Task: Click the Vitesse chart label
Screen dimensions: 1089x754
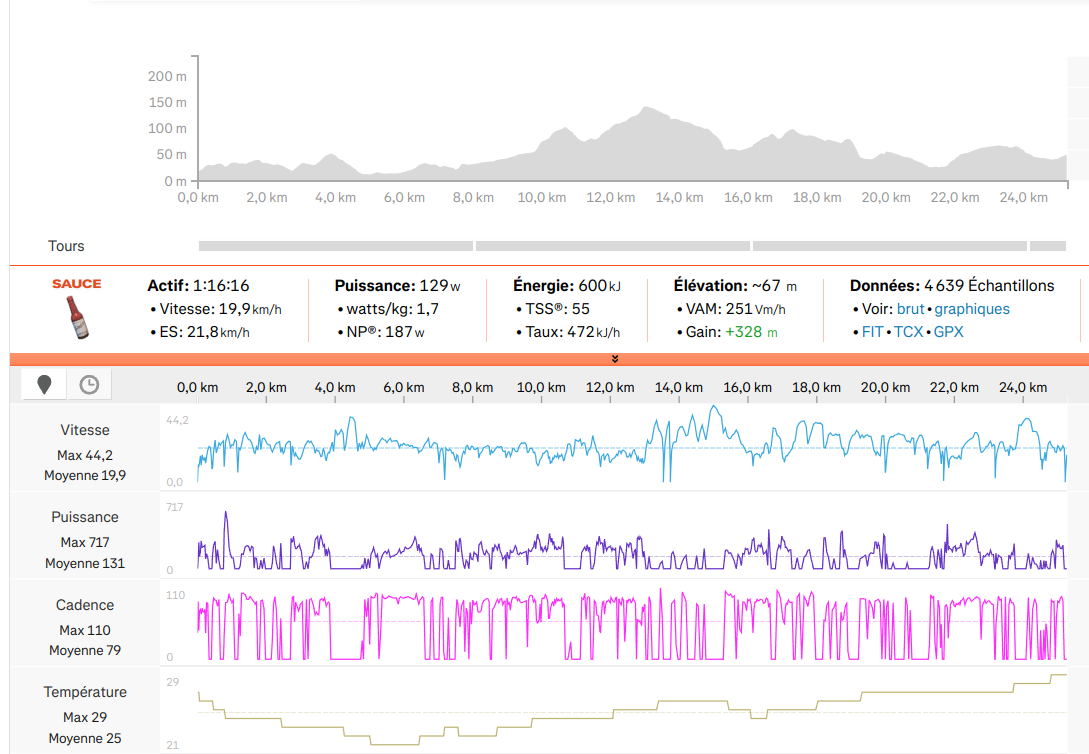Action: point(85,430)
